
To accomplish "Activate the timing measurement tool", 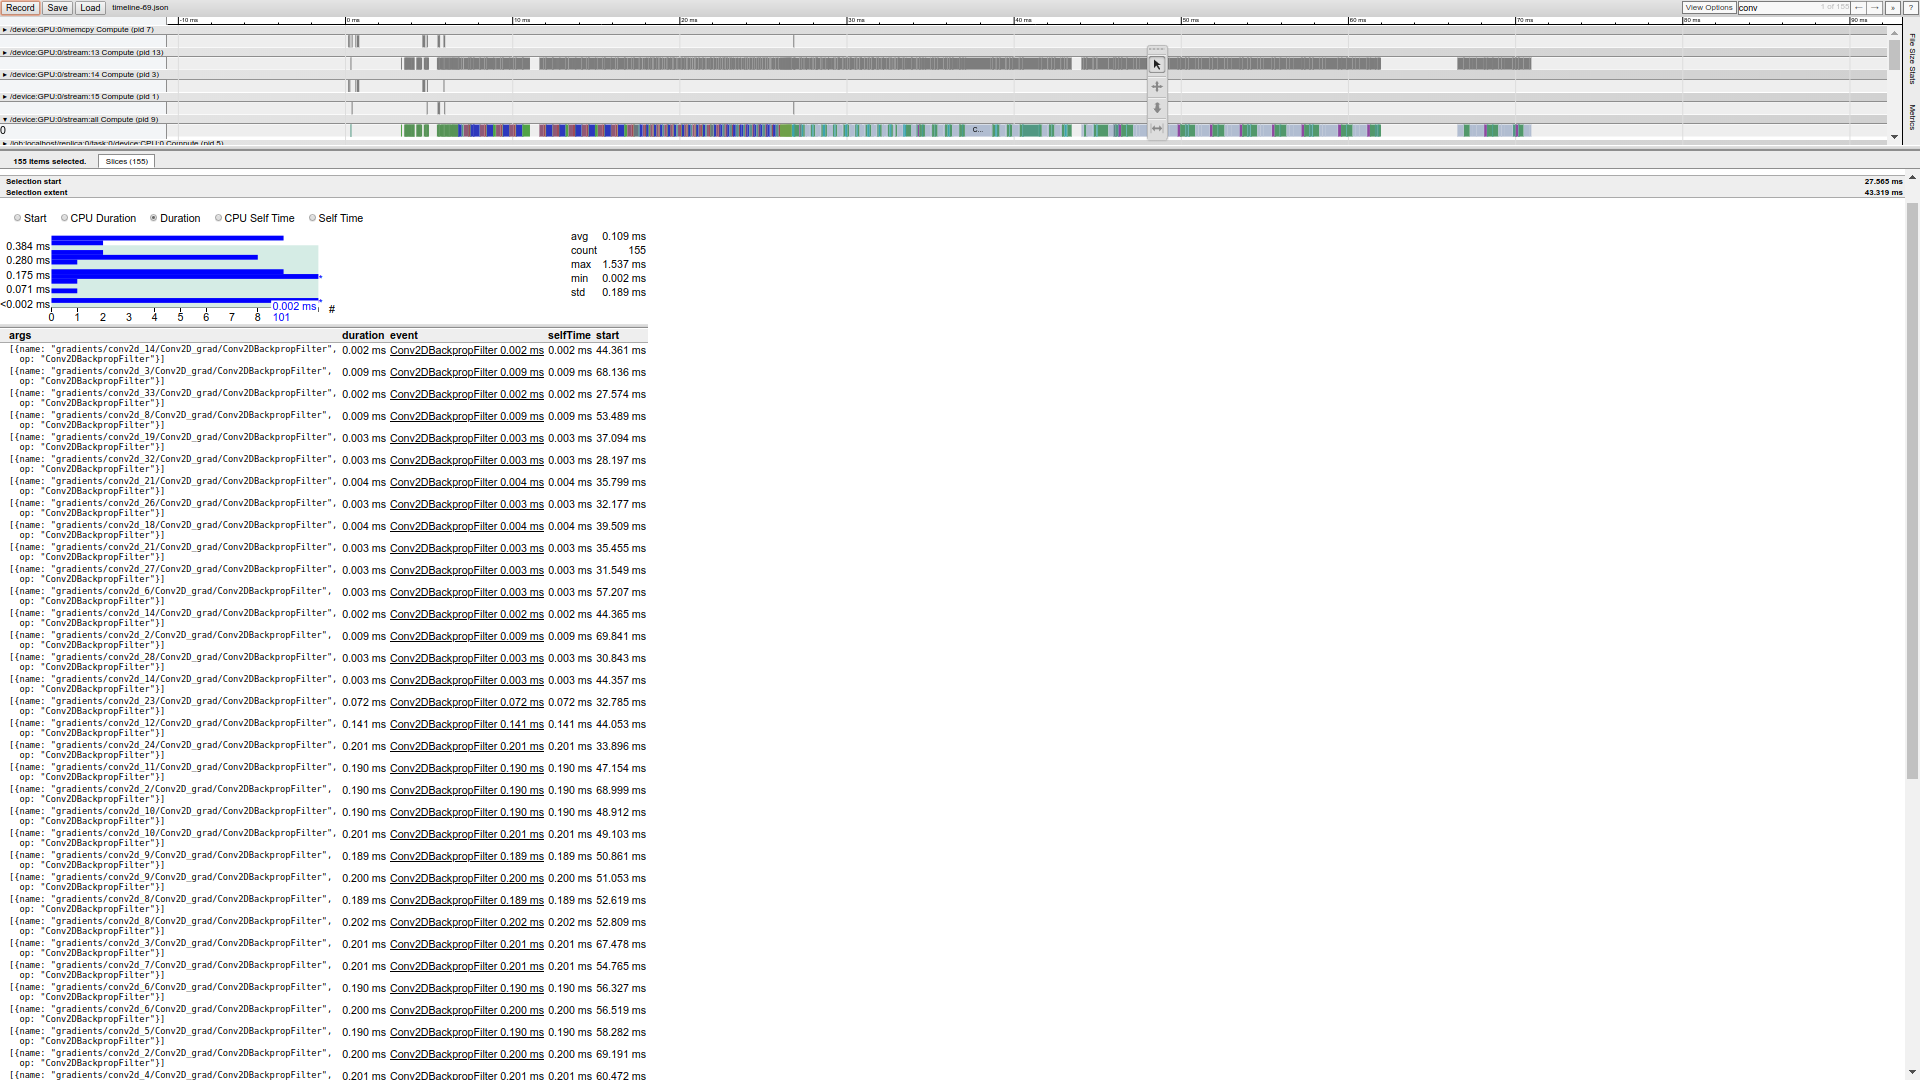I will [1157, 128].
